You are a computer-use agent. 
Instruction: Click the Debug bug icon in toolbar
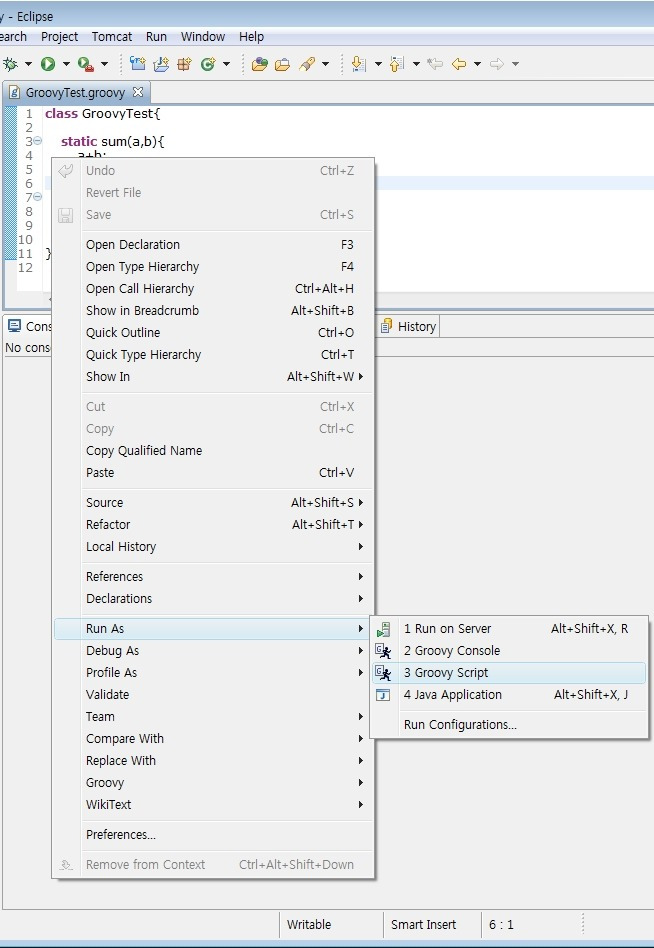(x=10, y=63)
